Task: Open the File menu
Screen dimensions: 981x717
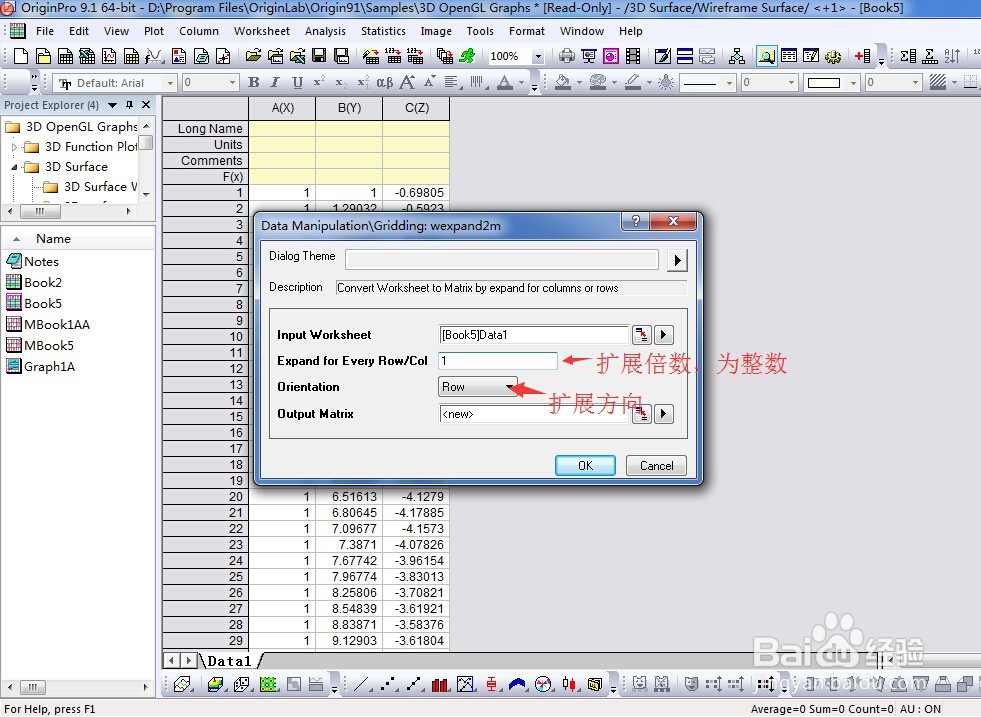Action: (44, 31)
